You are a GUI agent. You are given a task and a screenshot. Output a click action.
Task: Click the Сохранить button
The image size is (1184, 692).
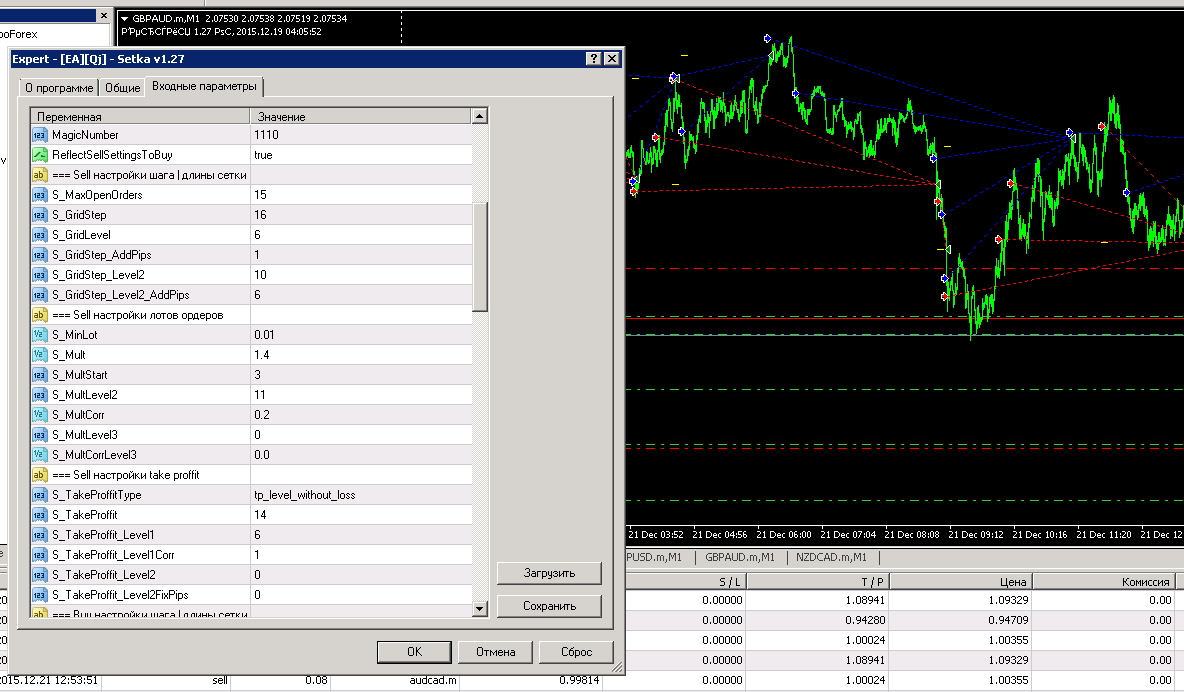click(x=549, y=606)
